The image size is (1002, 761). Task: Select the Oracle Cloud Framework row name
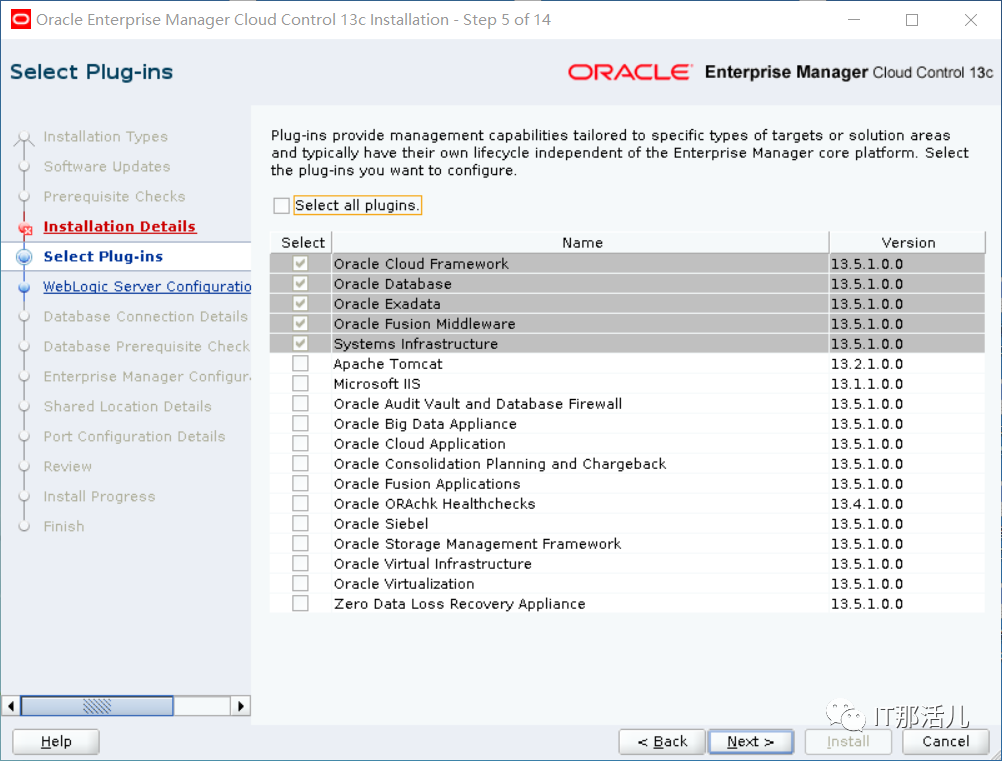(x=421, y=264)
